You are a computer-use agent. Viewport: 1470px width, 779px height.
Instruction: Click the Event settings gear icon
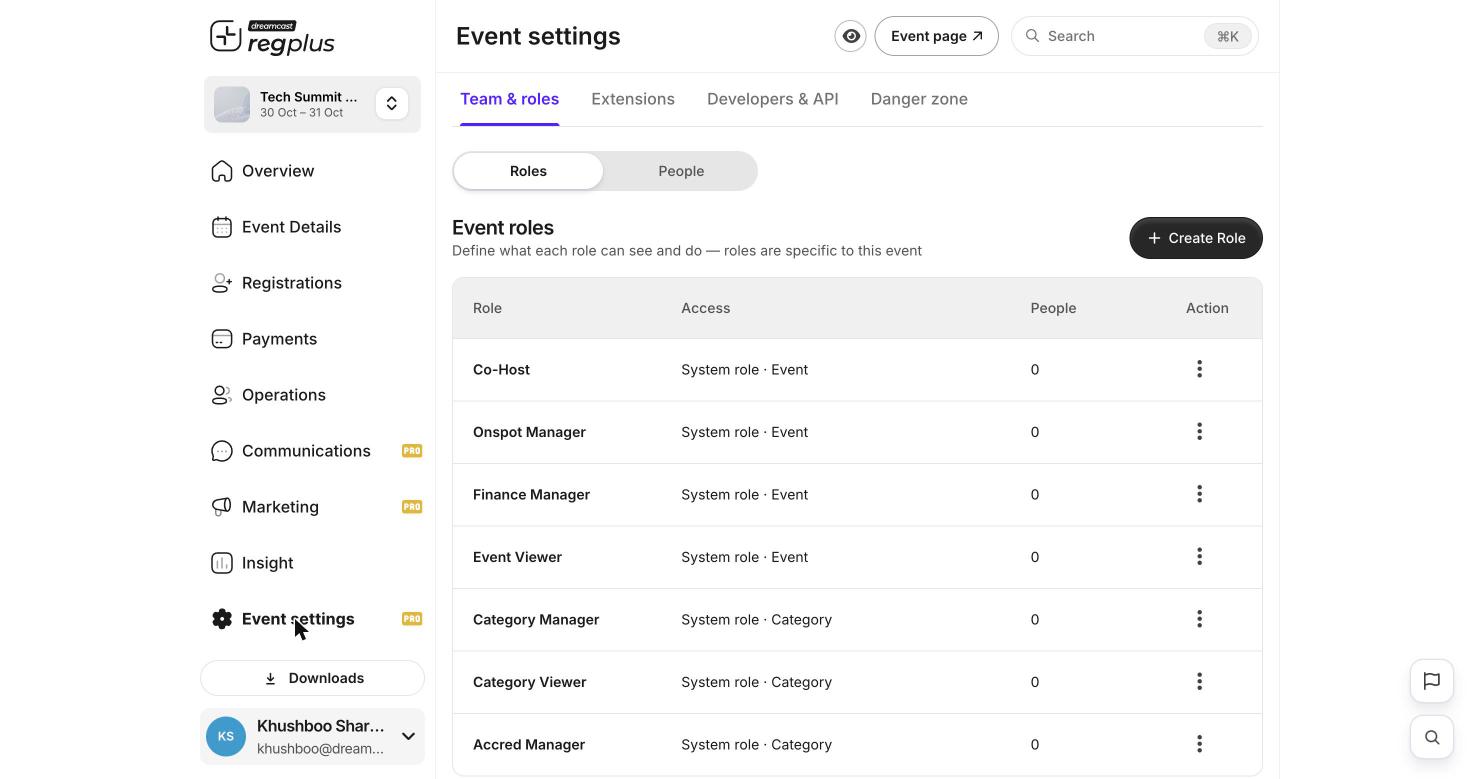pyautogui.click(x=222, y=619)
